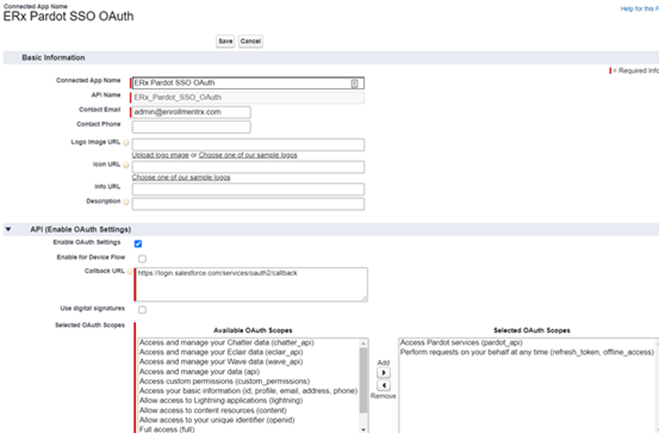Click help icon beside Description label
This screenshot has height=433, width=659.
click(127, 203)
